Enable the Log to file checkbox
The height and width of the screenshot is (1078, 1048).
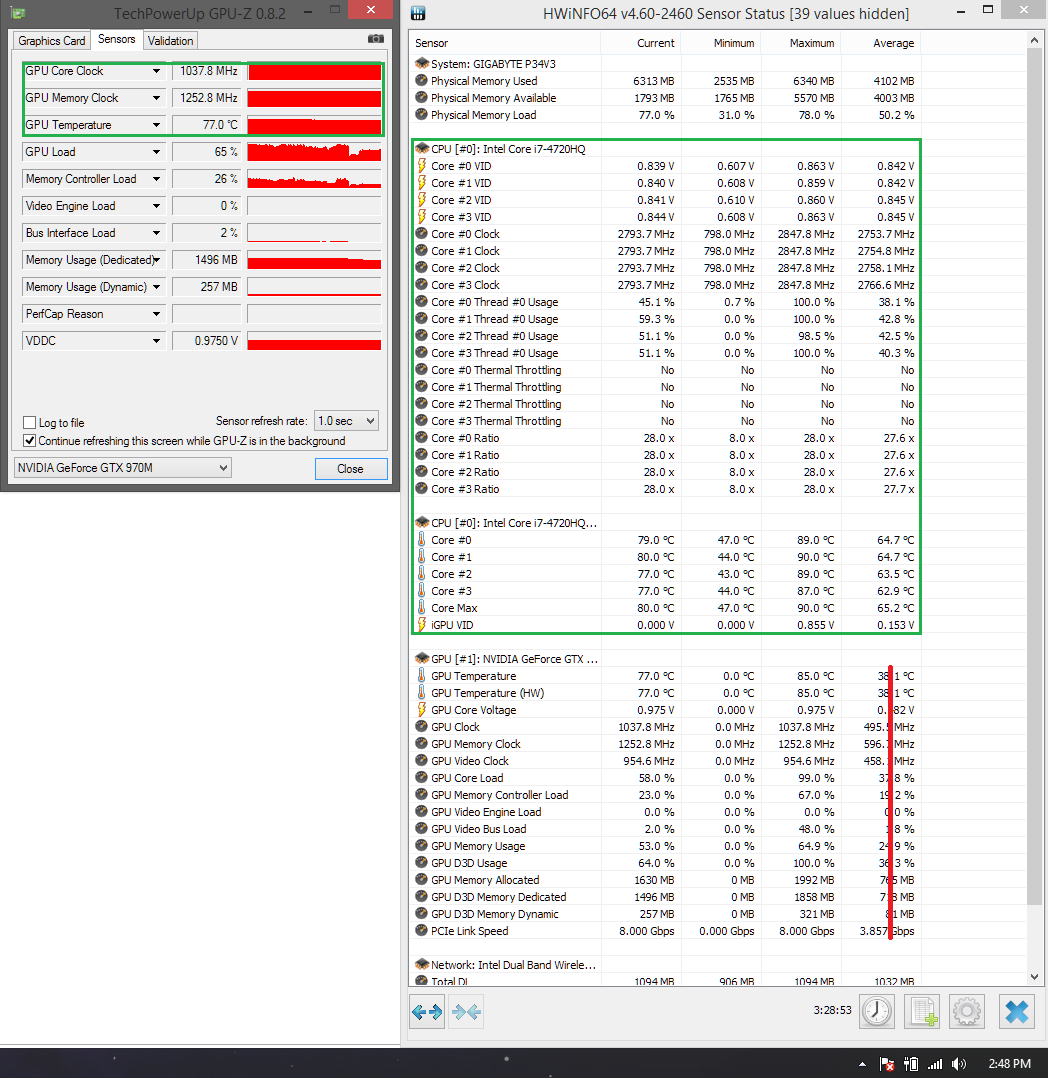pyautogui.click(x=30, y=422)
